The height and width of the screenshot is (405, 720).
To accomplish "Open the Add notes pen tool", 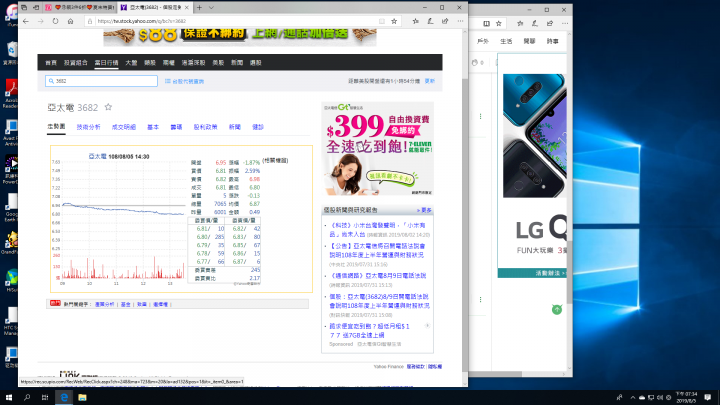I will pyautogui.click(x=430, y=21).
